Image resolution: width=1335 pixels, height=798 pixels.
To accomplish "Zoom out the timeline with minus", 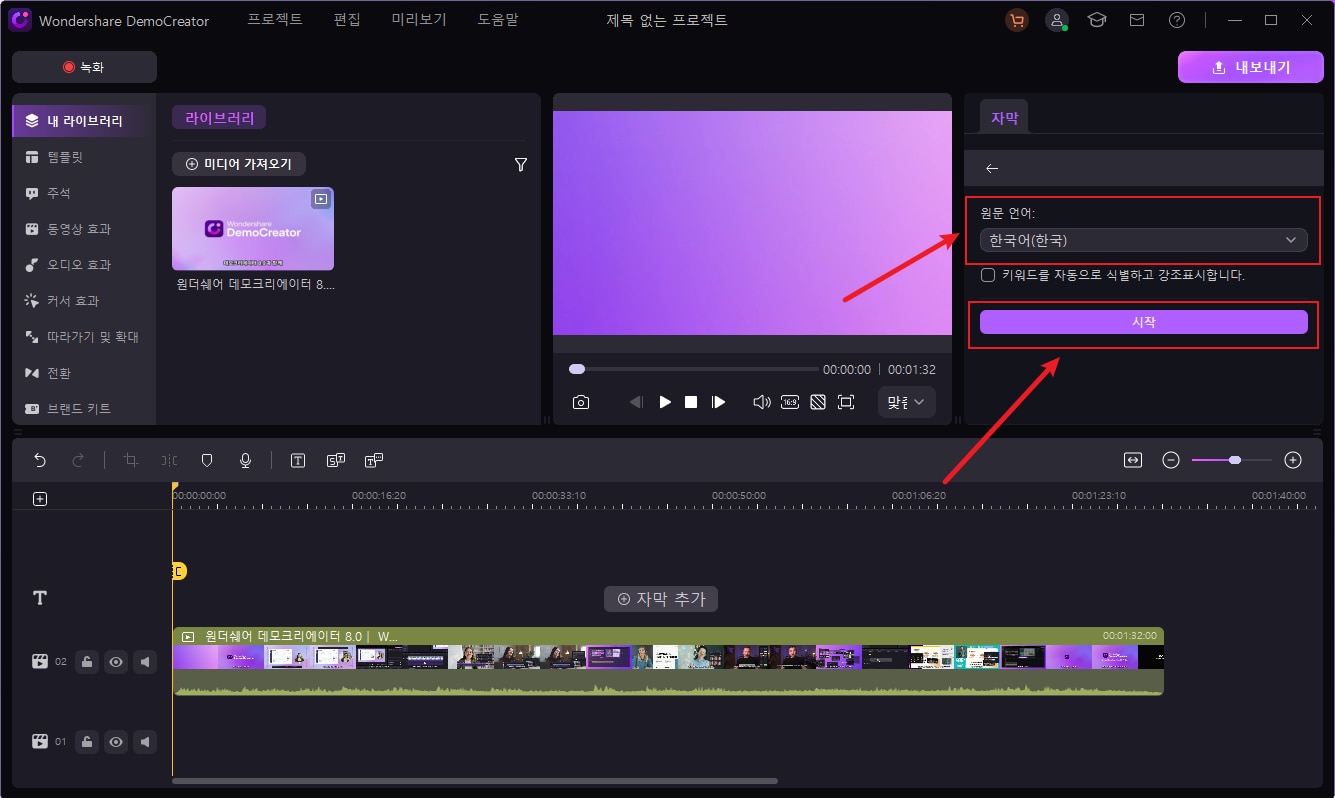I will pyautogui.click(x=1171, y=460).
